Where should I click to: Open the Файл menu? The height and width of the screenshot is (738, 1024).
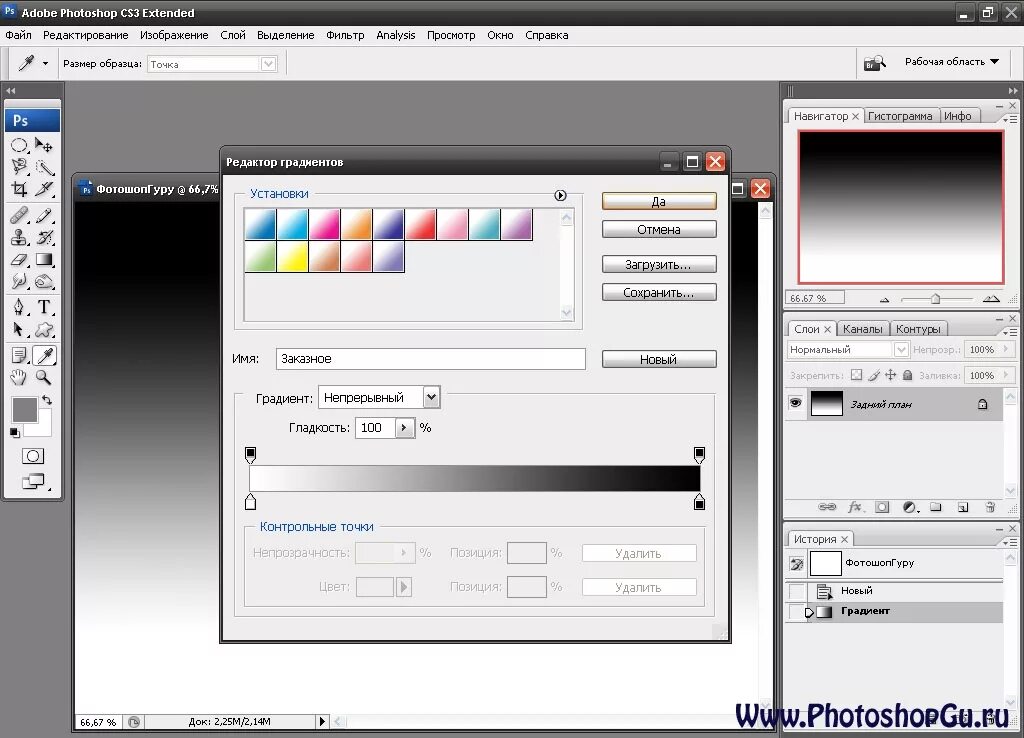pos(18,35)
